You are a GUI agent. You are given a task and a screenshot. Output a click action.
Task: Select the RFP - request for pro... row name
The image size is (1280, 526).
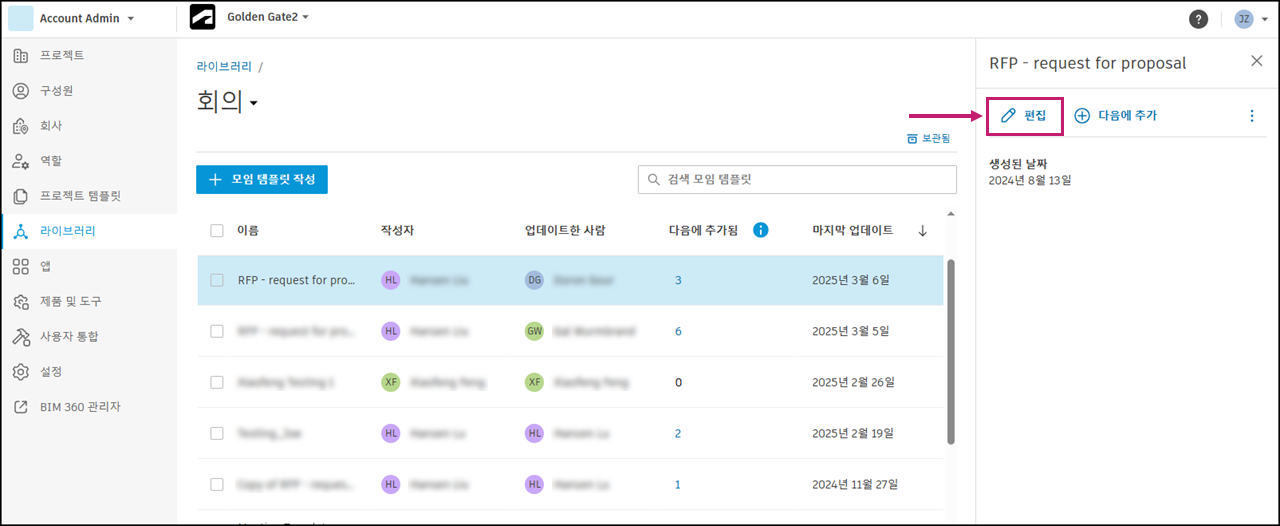point(296,280)
